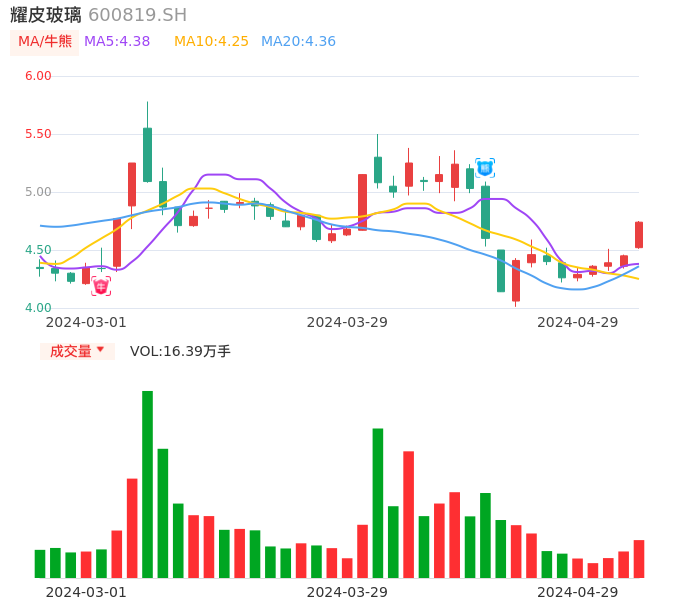686x606 pixels.
Task: Click the 6.00 price axis label
Action: click(38, 76)
